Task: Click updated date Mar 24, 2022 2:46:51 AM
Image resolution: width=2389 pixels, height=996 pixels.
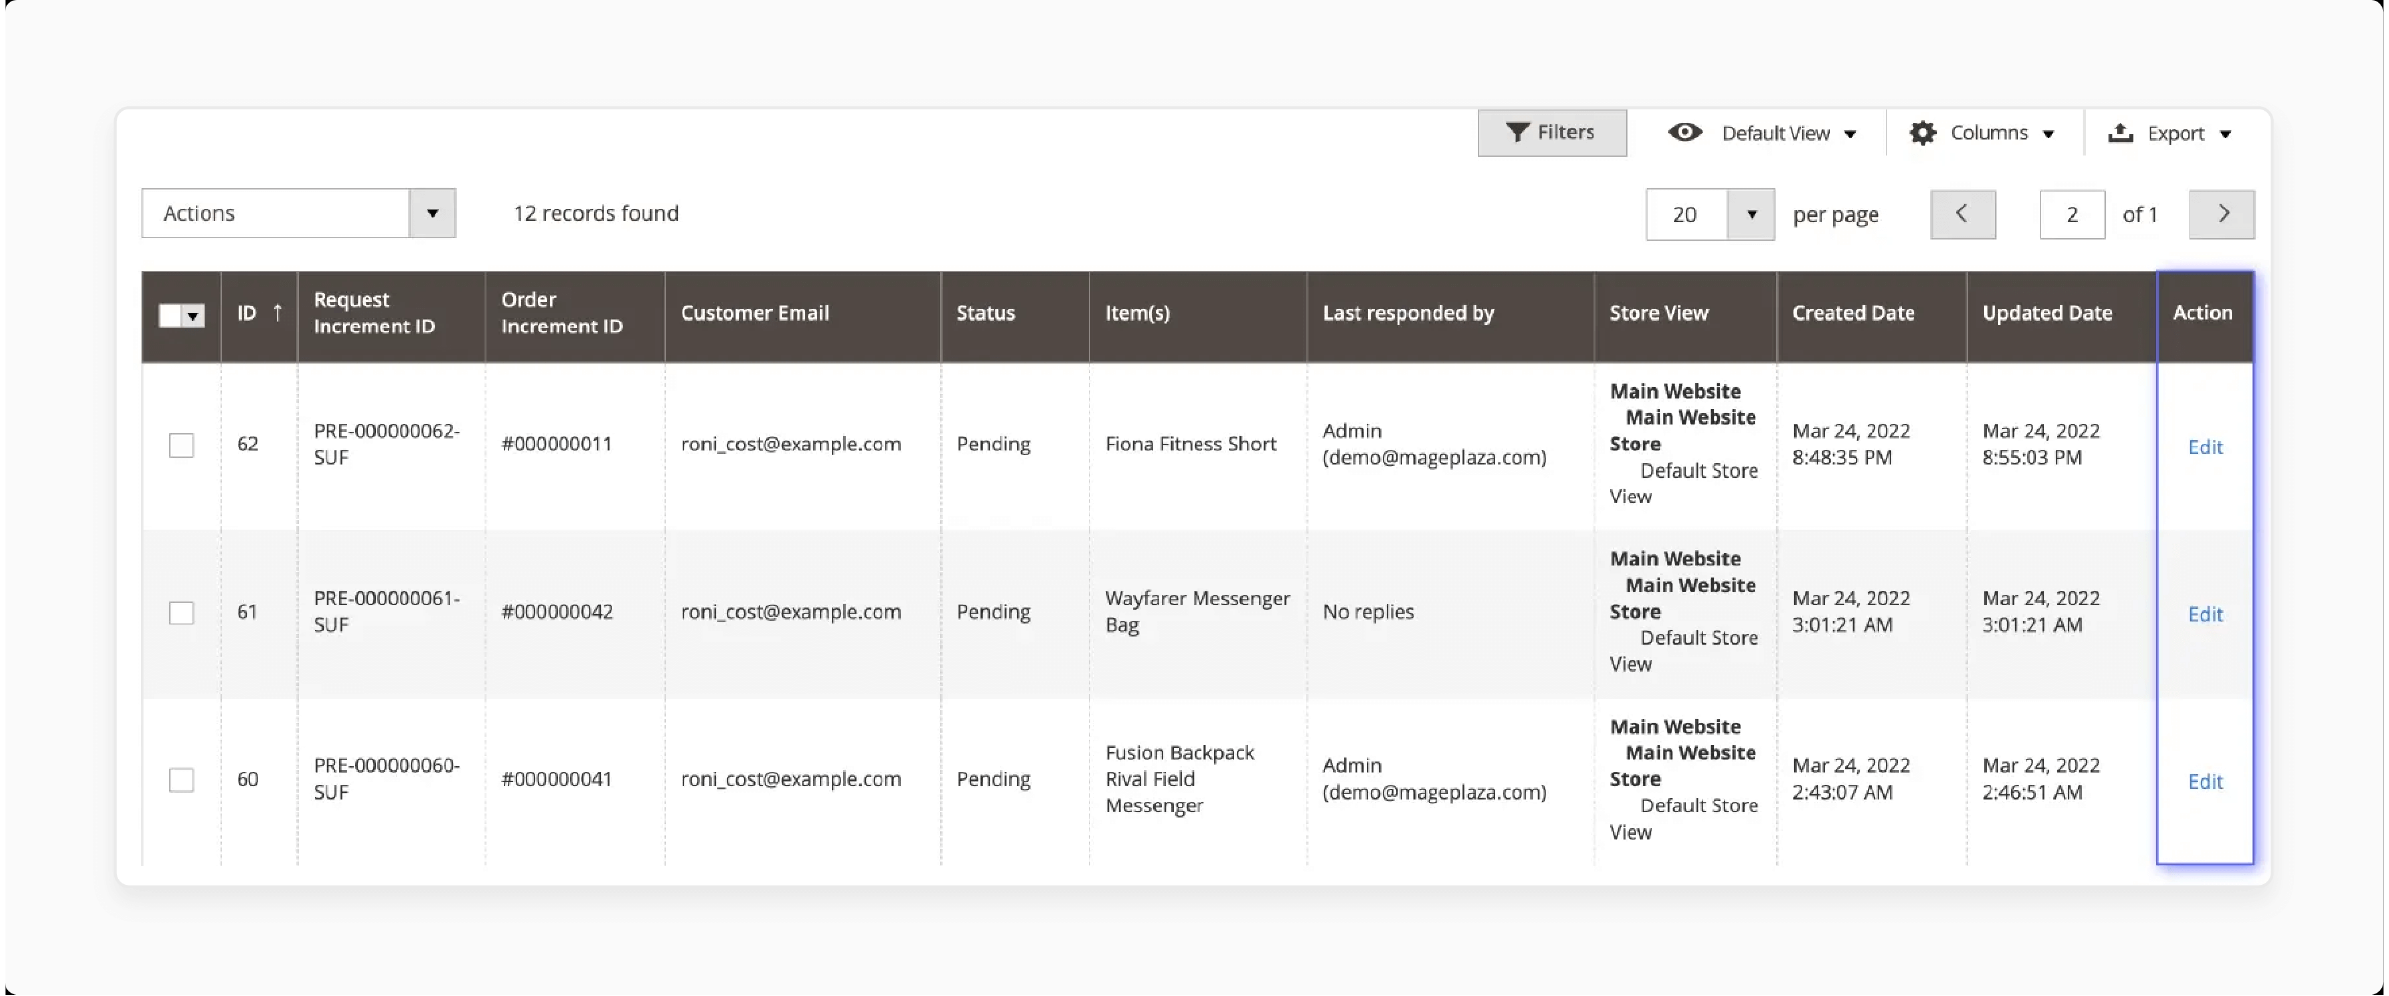Action: (x=2041, y=779)
